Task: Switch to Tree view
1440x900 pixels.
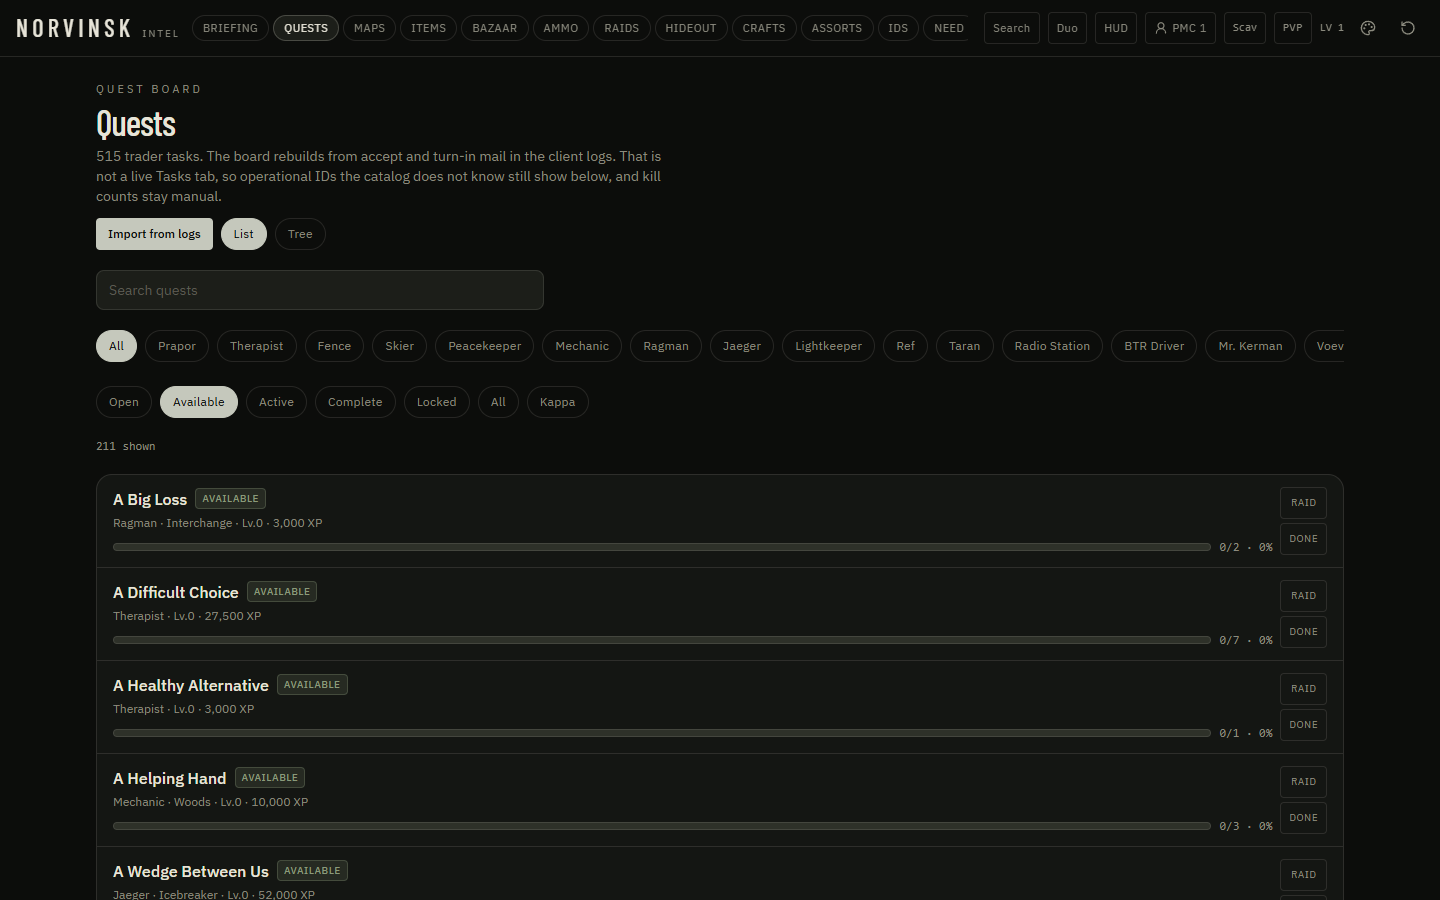Action: (300, 234)
